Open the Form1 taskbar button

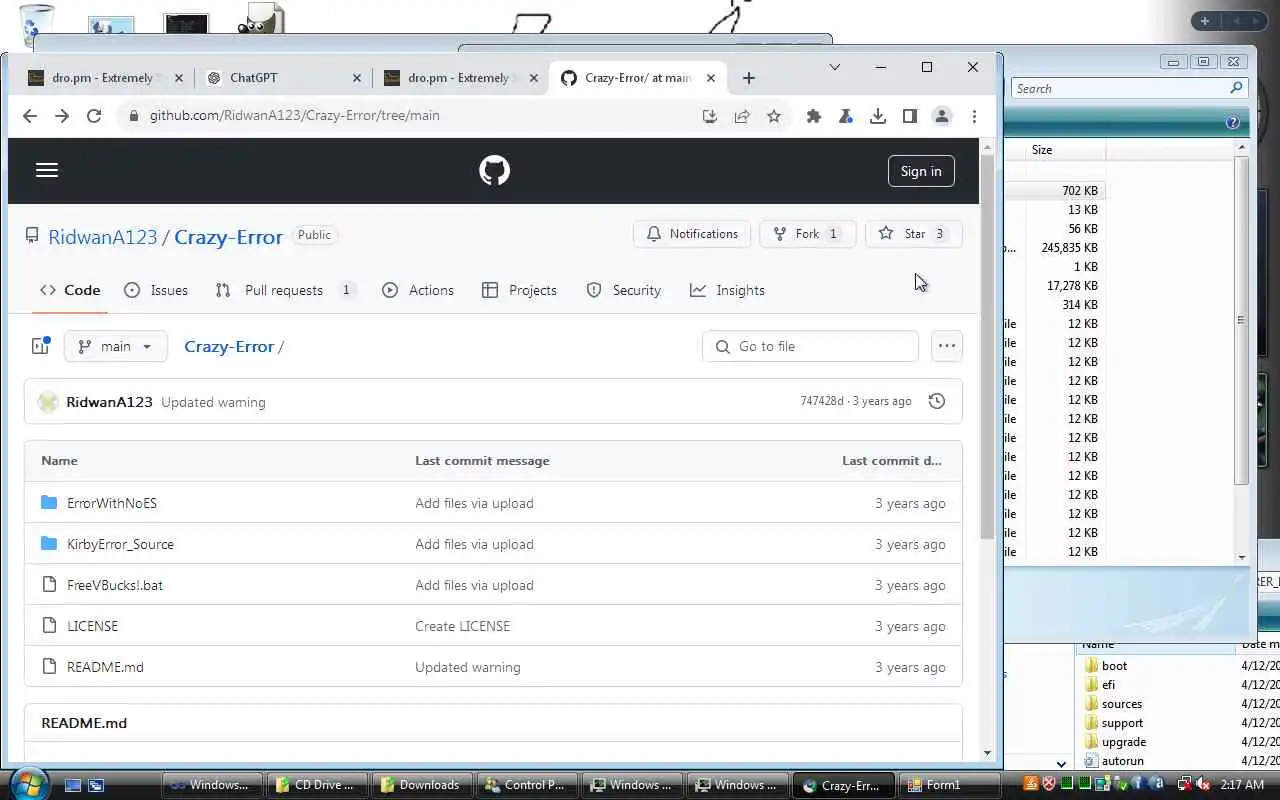950,785
